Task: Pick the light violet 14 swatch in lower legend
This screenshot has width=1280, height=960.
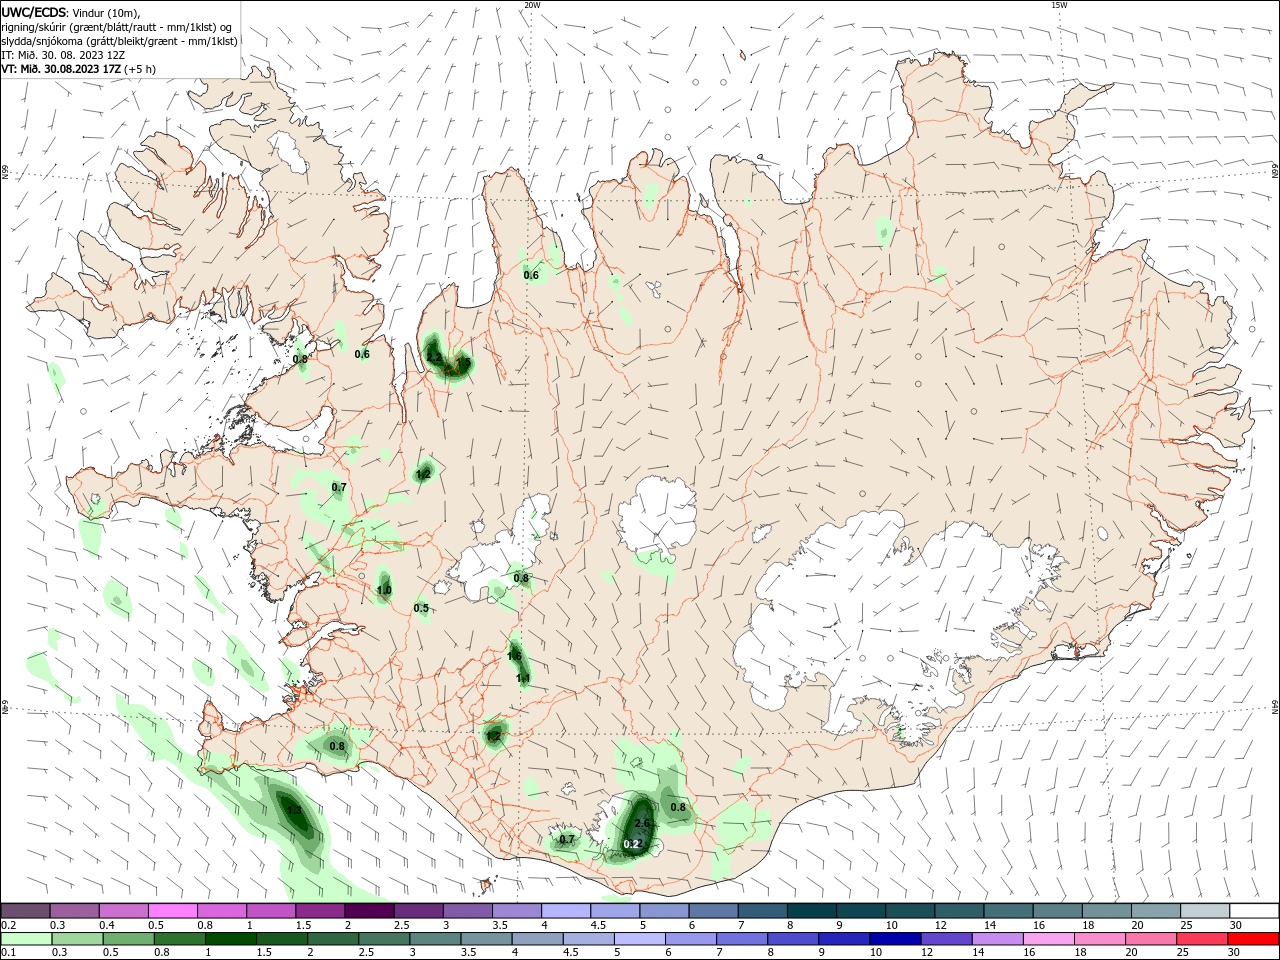Action: [998, 939]
